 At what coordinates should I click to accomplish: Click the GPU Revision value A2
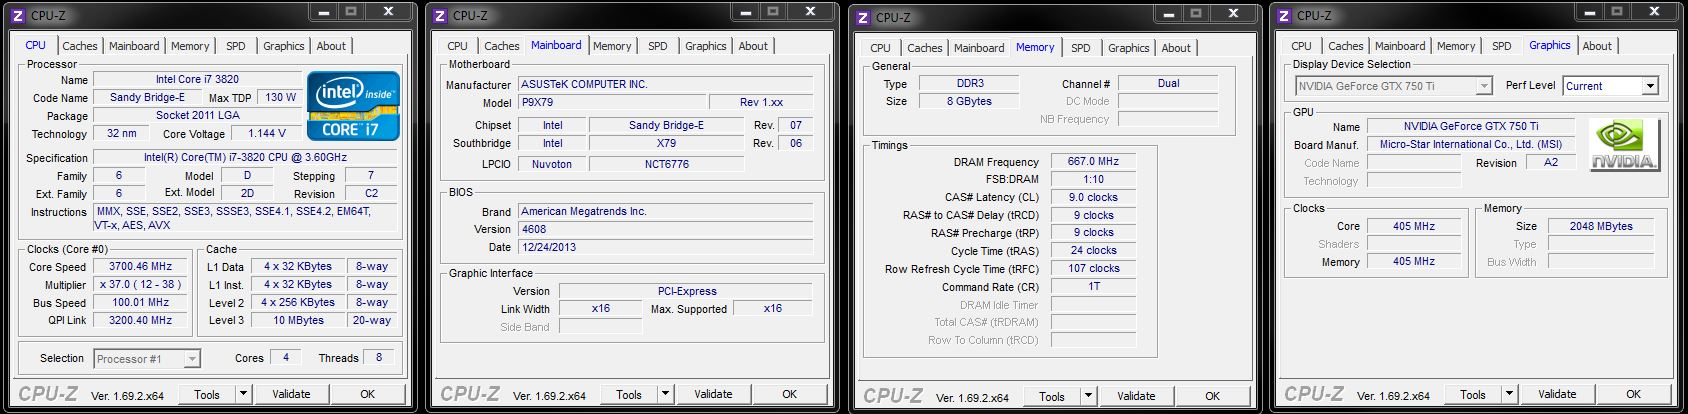click(1551, 162)
